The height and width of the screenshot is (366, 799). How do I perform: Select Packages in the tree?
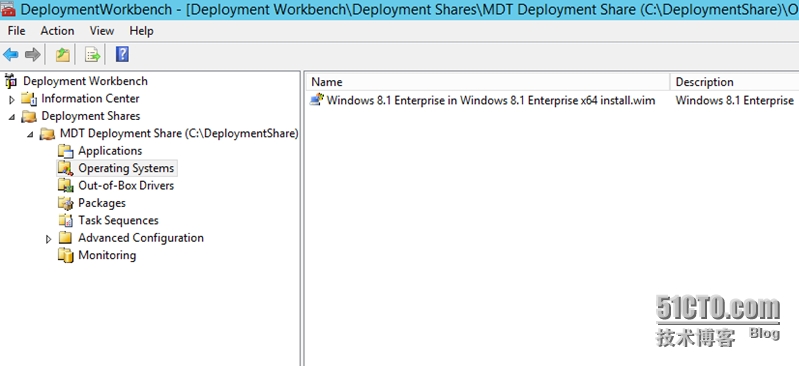(x=102, y=203)
